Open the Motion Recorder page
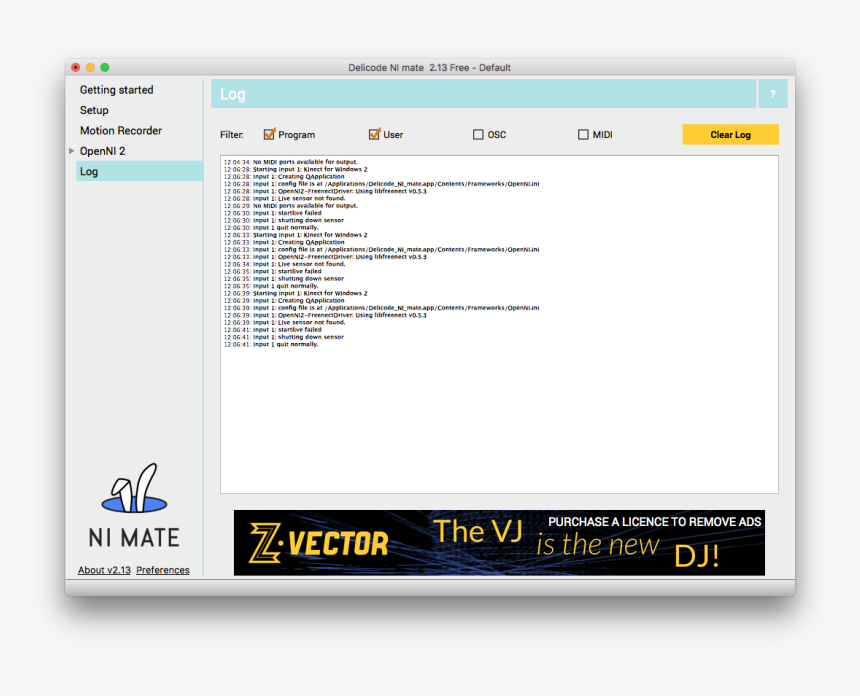This screenshot has height=696, width=860. tap(121, 131)
